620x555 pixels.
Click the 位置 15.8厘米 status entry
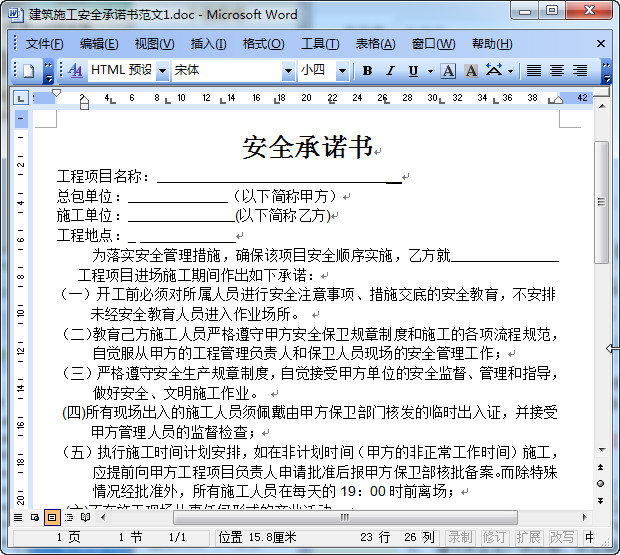point(257,537)
